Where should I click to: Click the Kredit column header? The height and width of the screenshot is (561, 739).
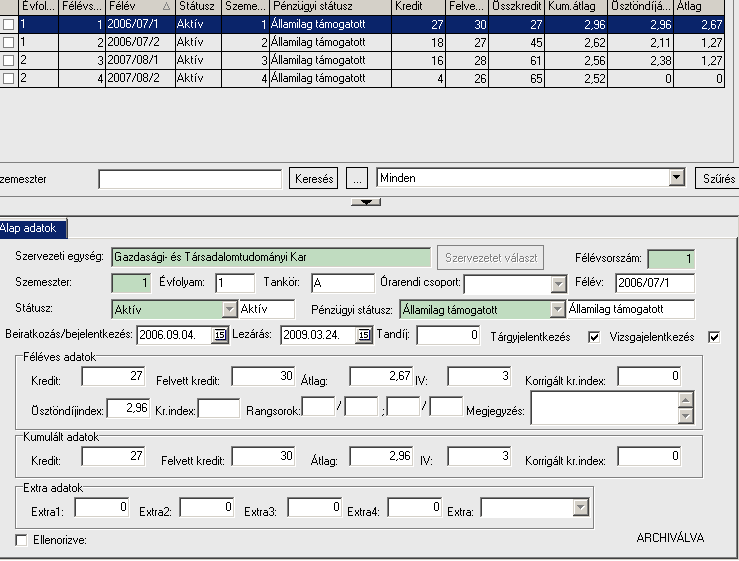click(x=418, y=7)
